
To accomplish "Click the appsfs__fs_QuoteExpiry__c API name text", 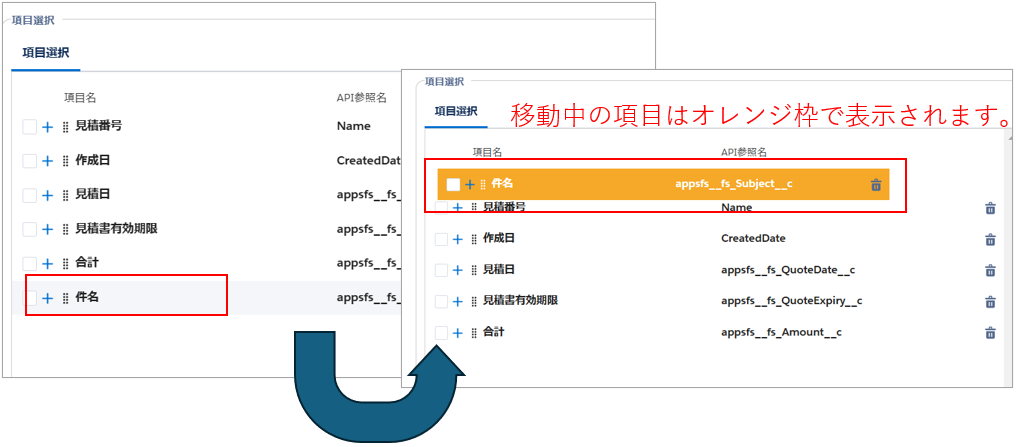I will pyautogui.click(x=791, y=301).
